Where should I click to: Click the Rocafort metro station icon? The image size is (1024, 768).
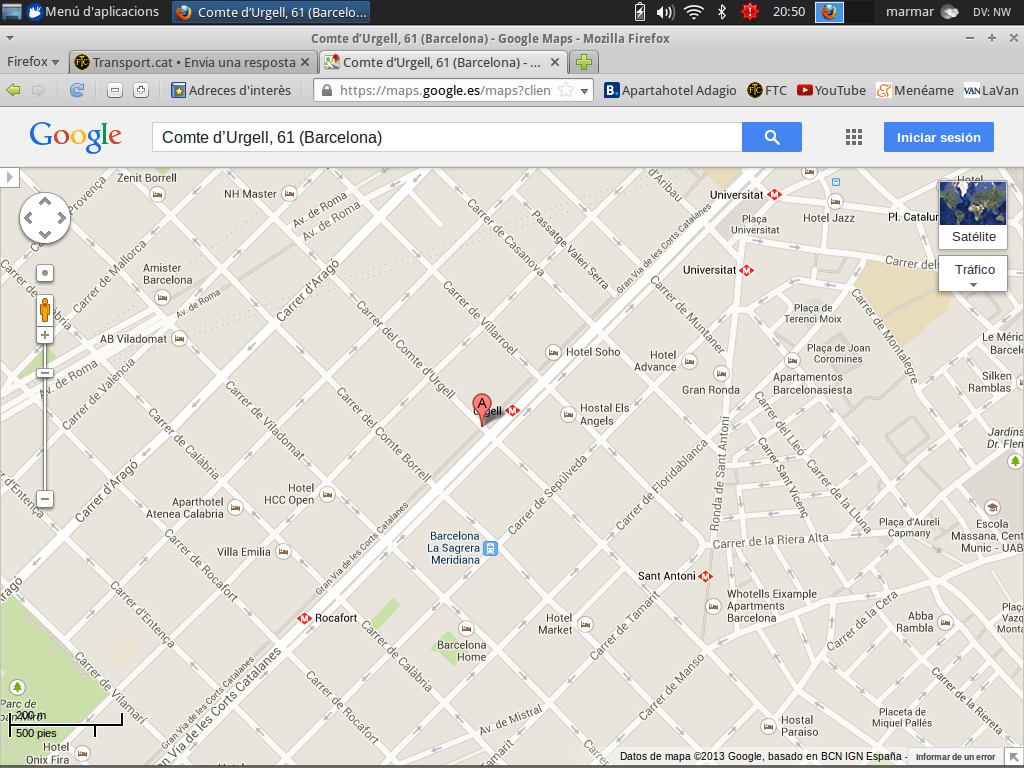(x=304, y=618)
